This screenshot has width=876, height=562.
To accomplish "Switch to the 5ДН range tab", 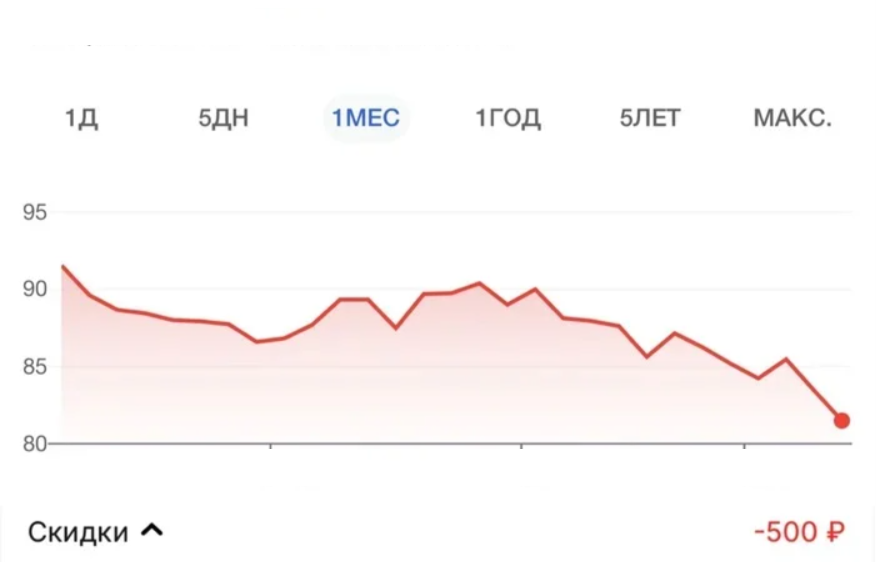I will [223, 118].
